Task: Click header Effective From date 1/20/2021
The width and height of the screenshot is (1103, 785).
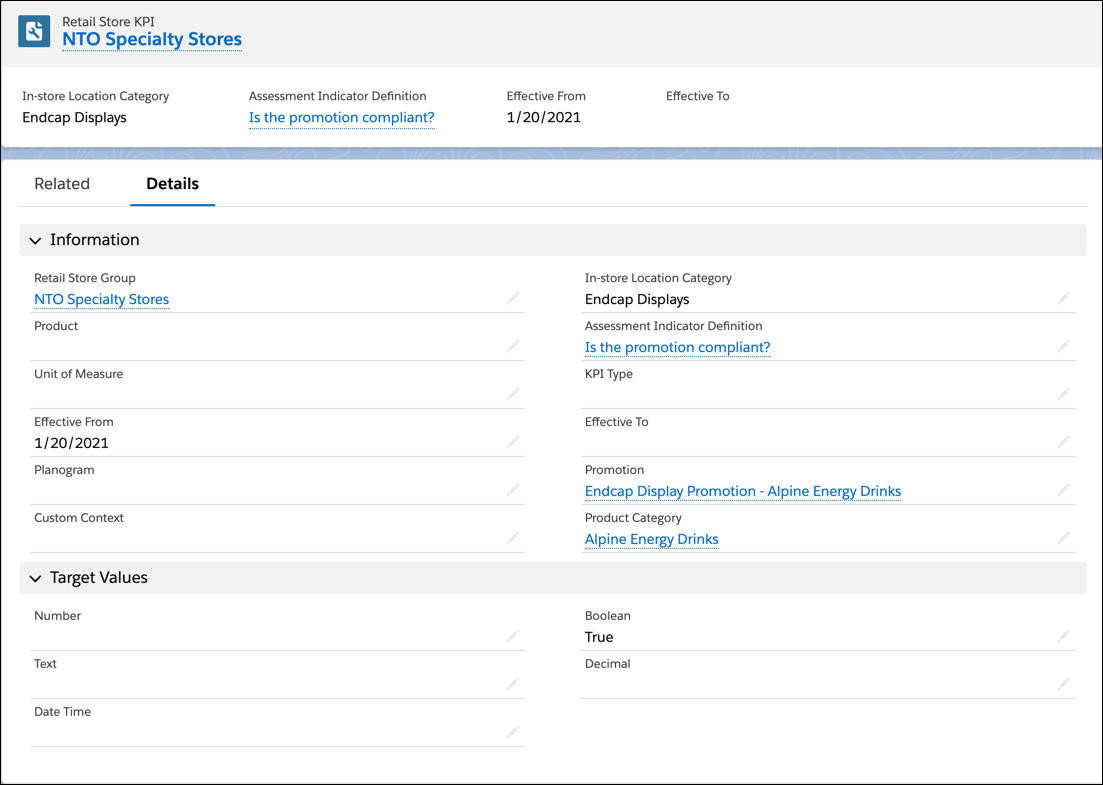Action: point(544,117)
